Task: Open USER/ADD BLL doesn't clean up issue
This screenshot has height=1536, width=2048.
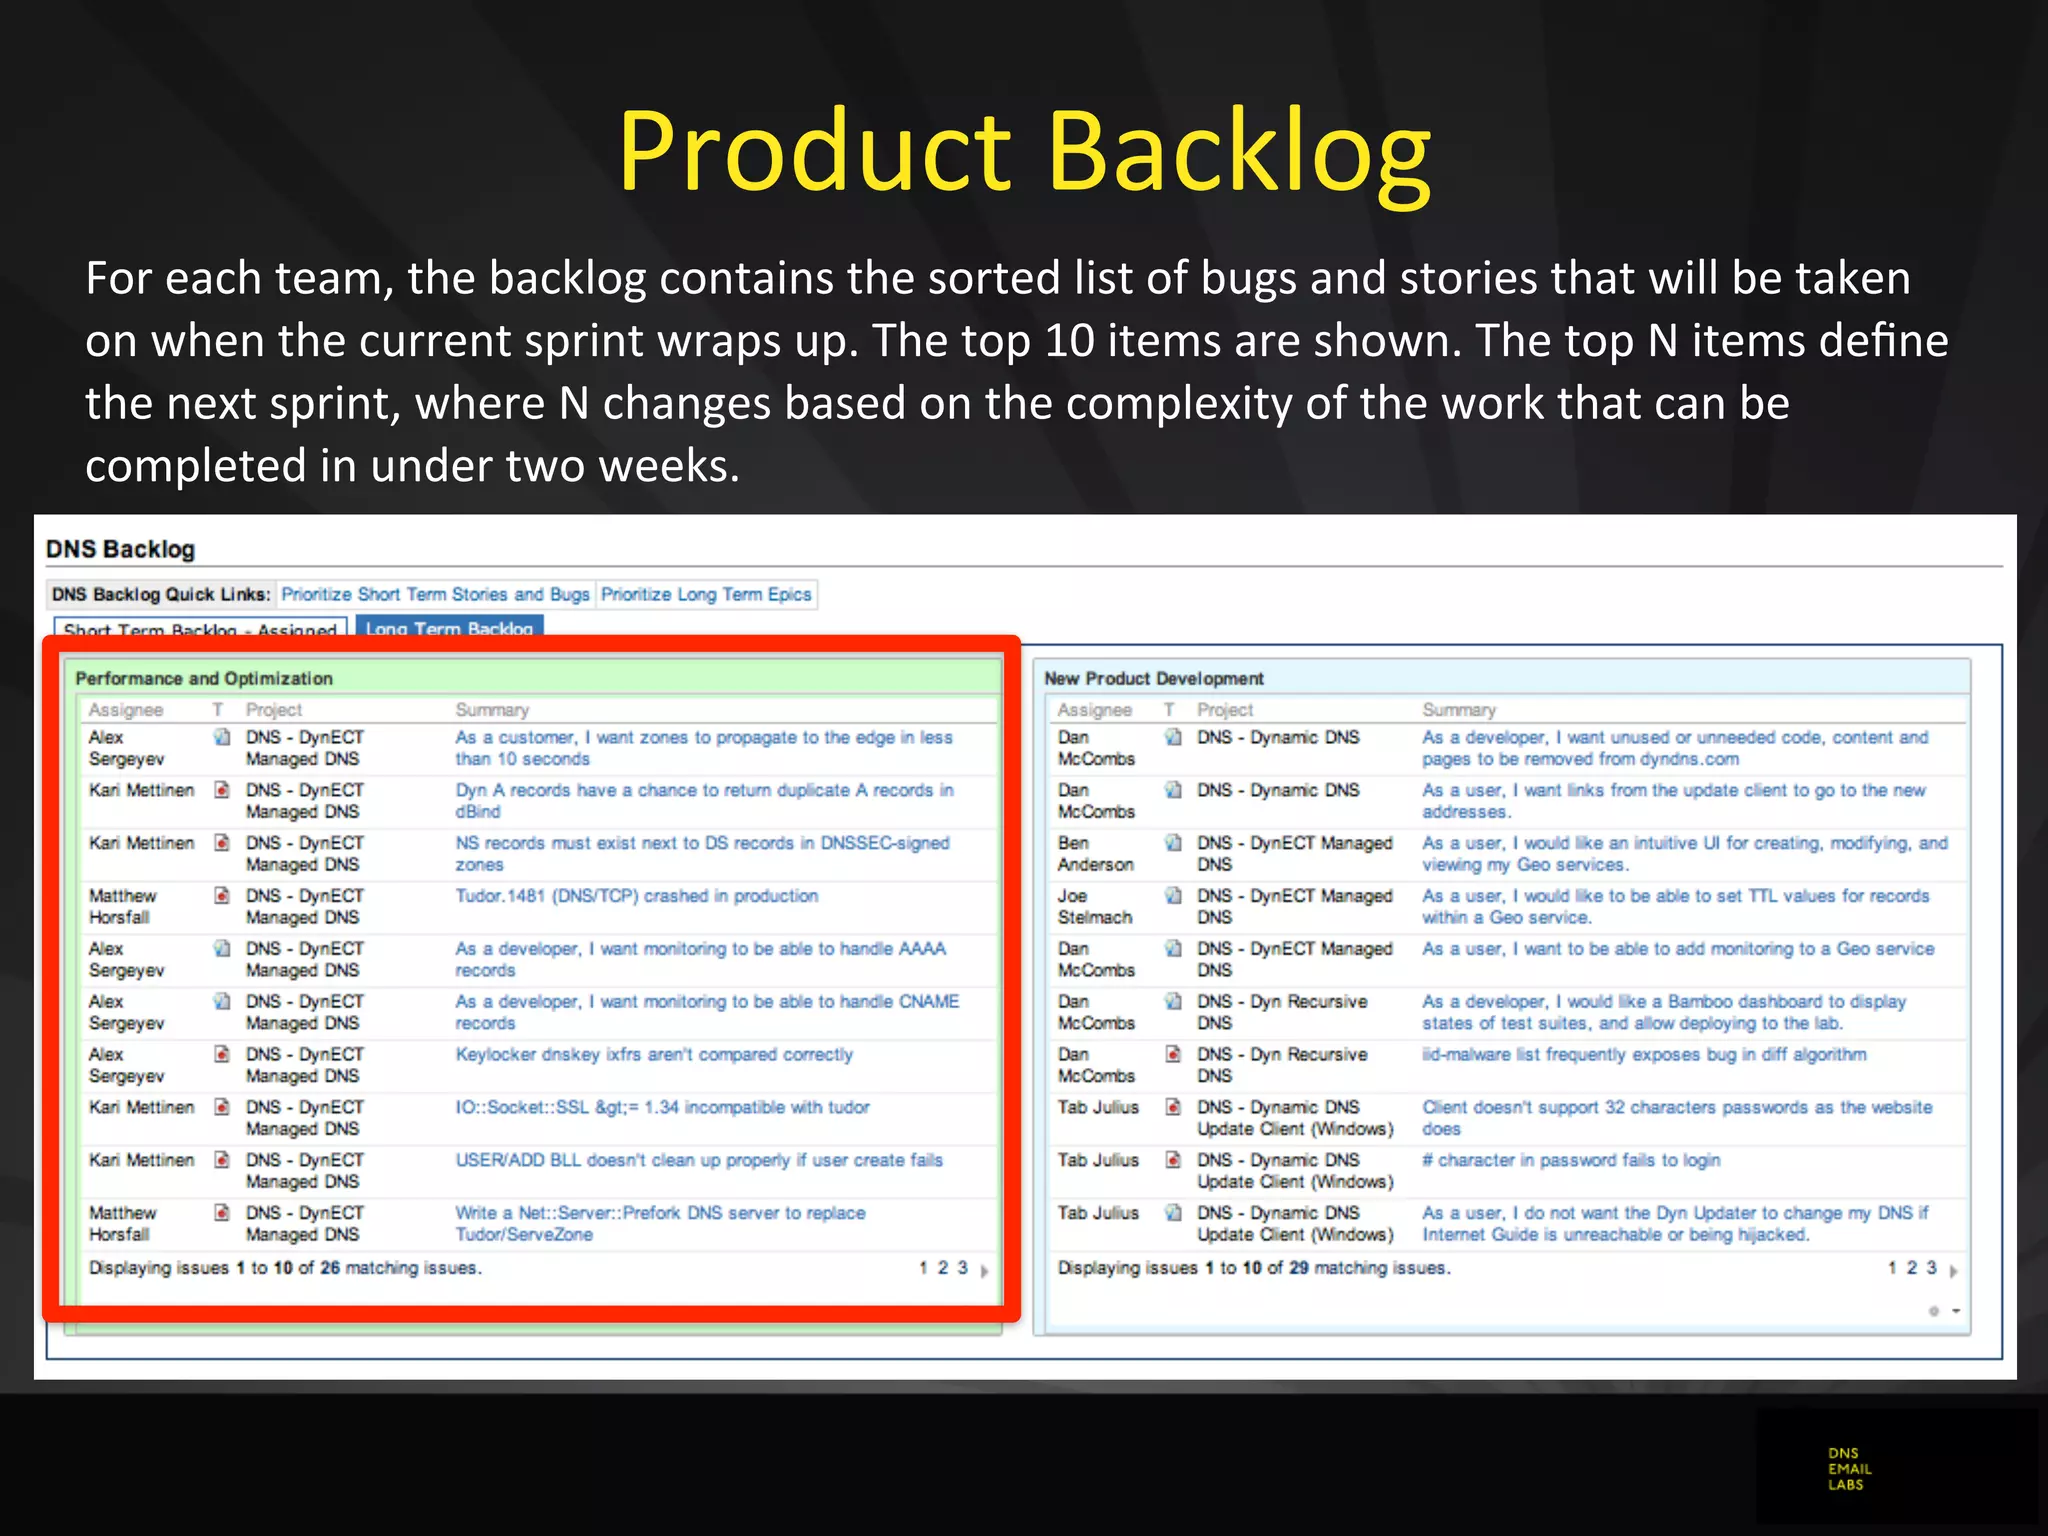Action: point(699,1161)
